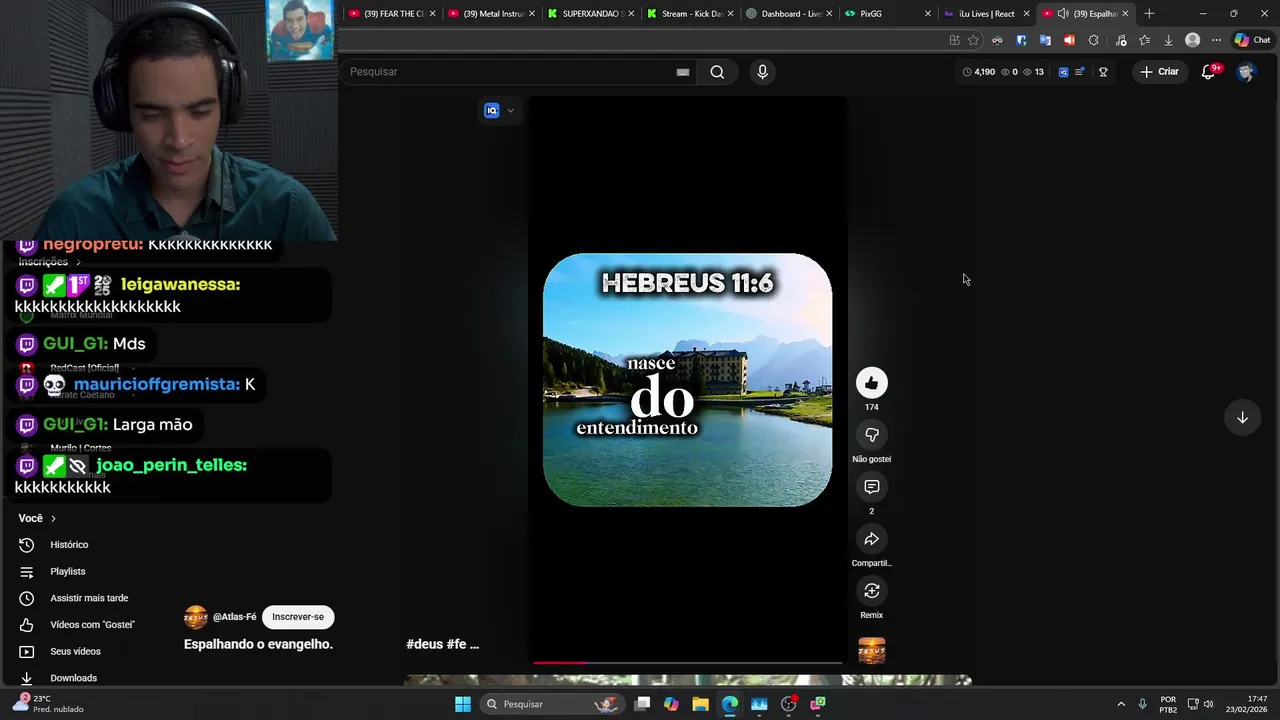Open the browser extensions puzzle icon
The image size is (1280, 720).
click(1093, 40)
